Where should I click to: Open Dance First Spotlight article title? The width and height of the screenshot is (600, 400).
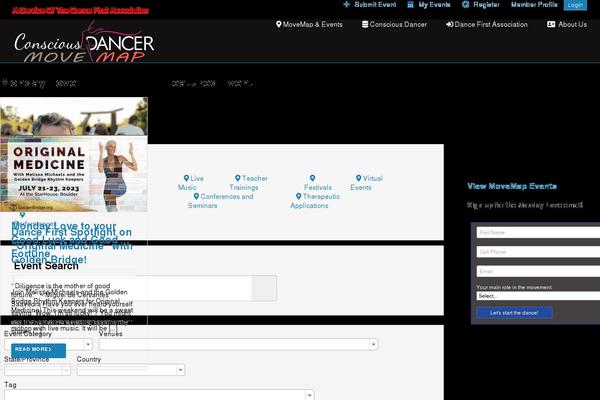[72, 246]
